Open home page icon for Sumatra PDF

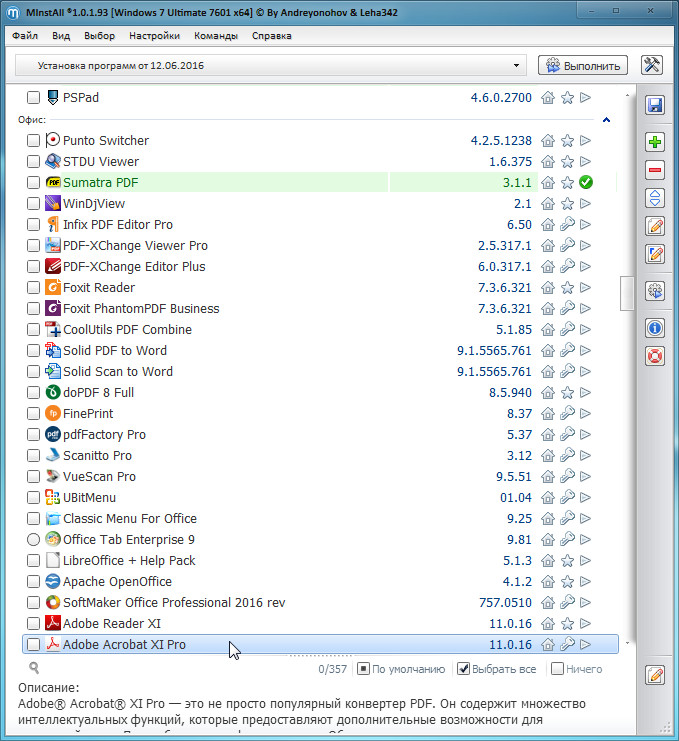click(548, 182)
